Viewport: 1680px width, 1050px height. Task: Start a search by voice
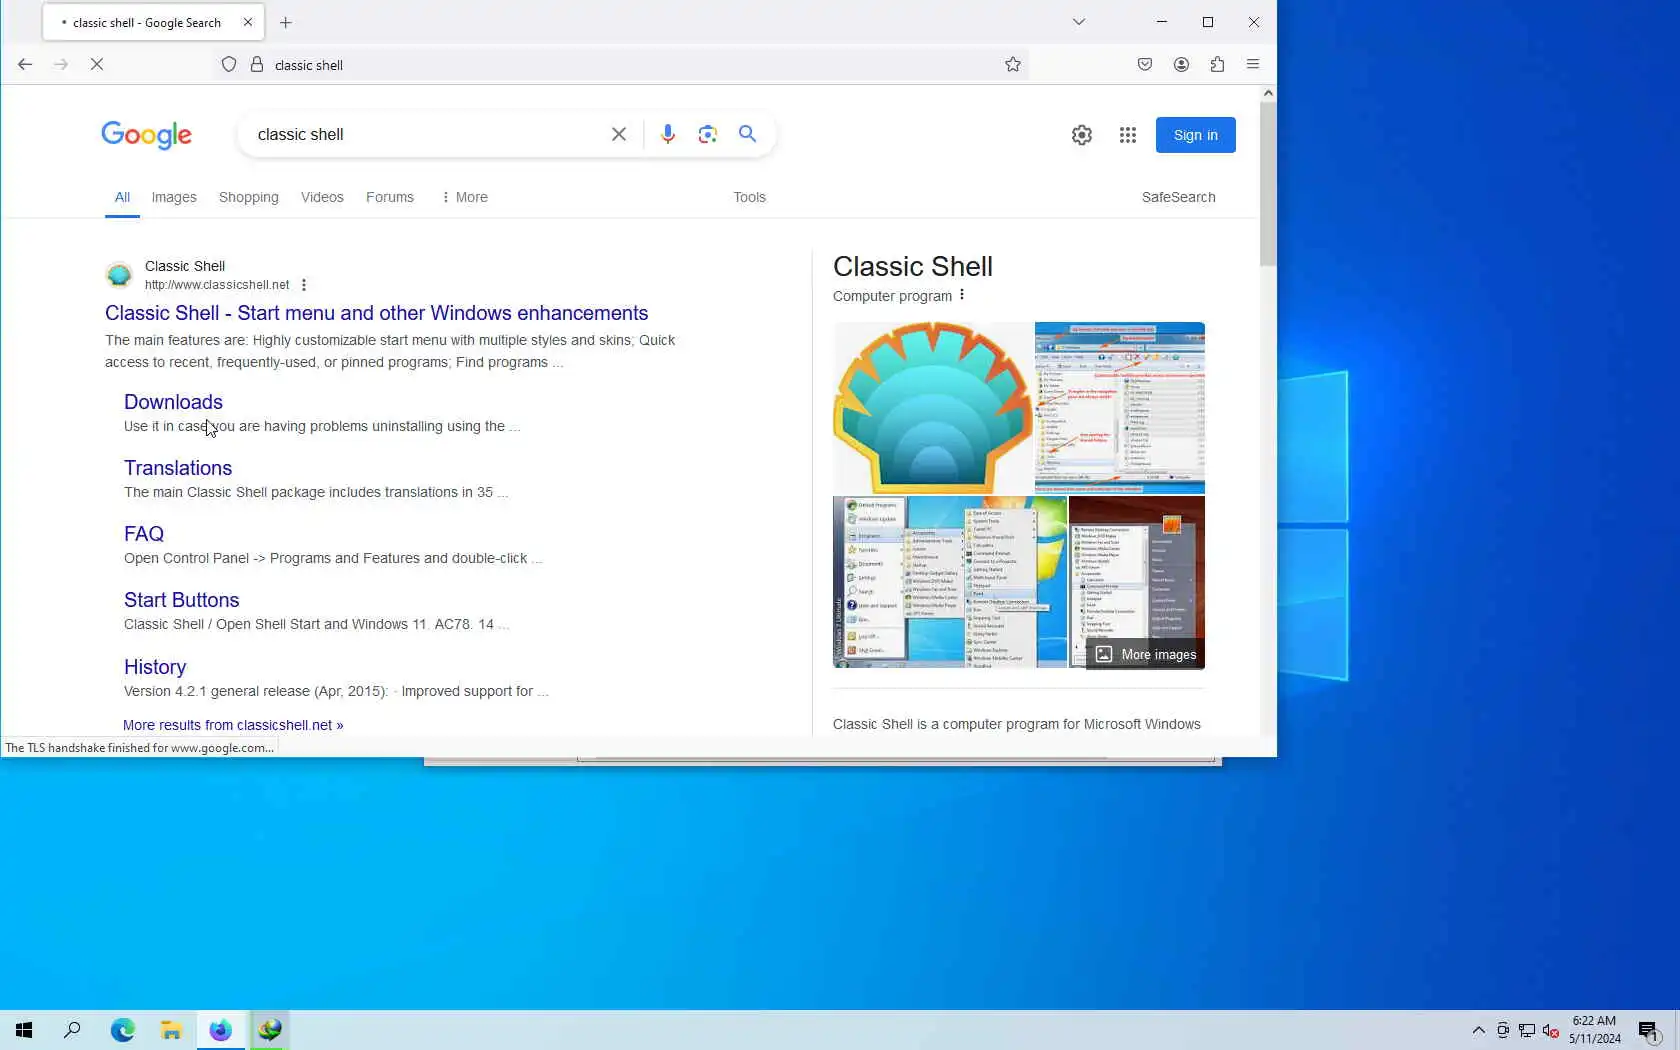[668, 134]
